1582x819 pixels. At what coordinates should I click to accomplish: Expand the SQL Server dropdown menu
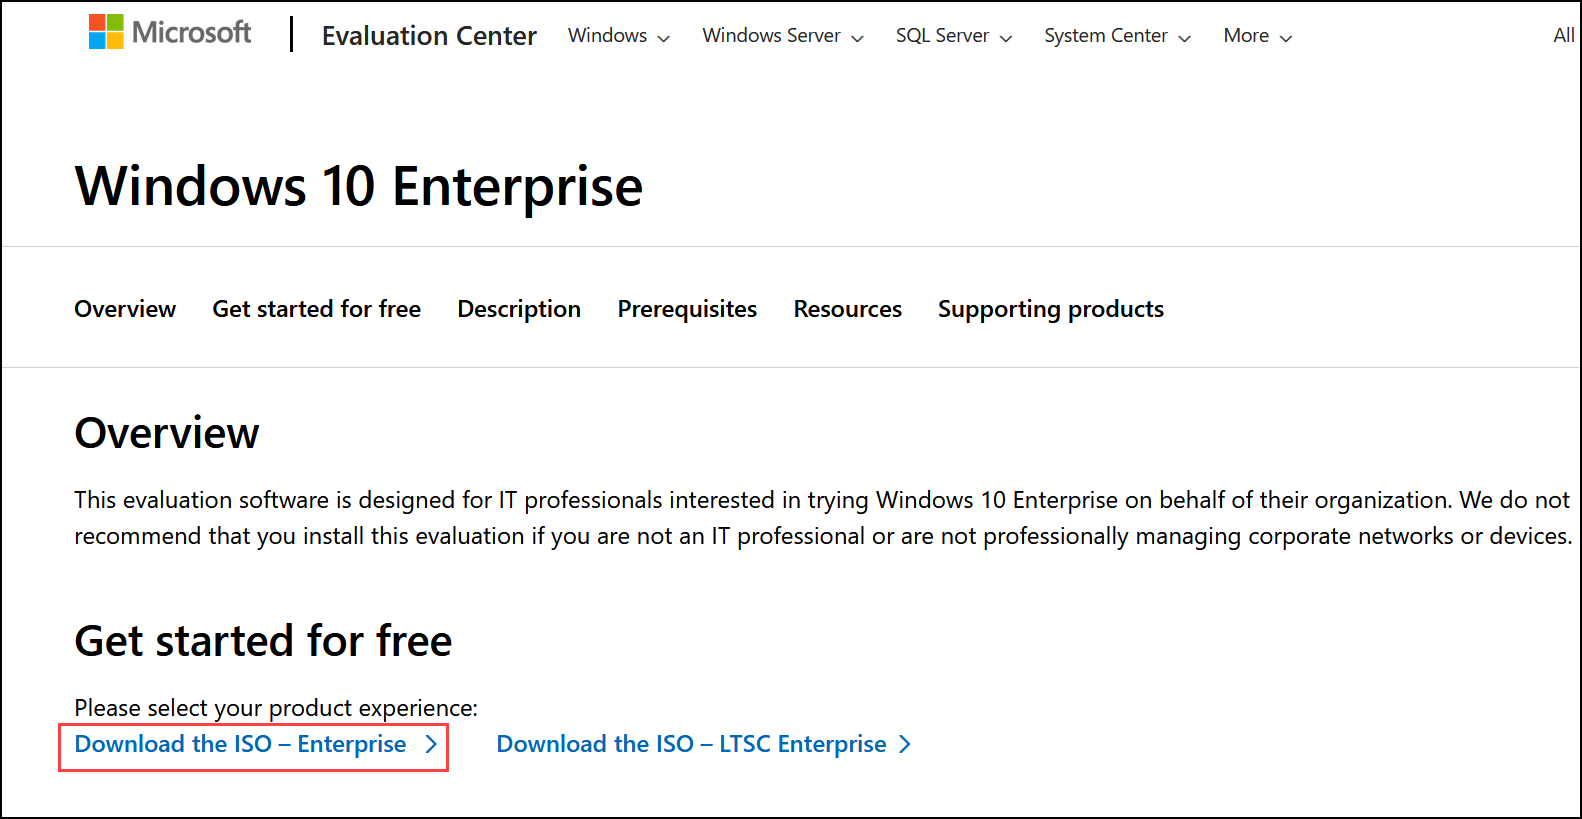(954, 36)
